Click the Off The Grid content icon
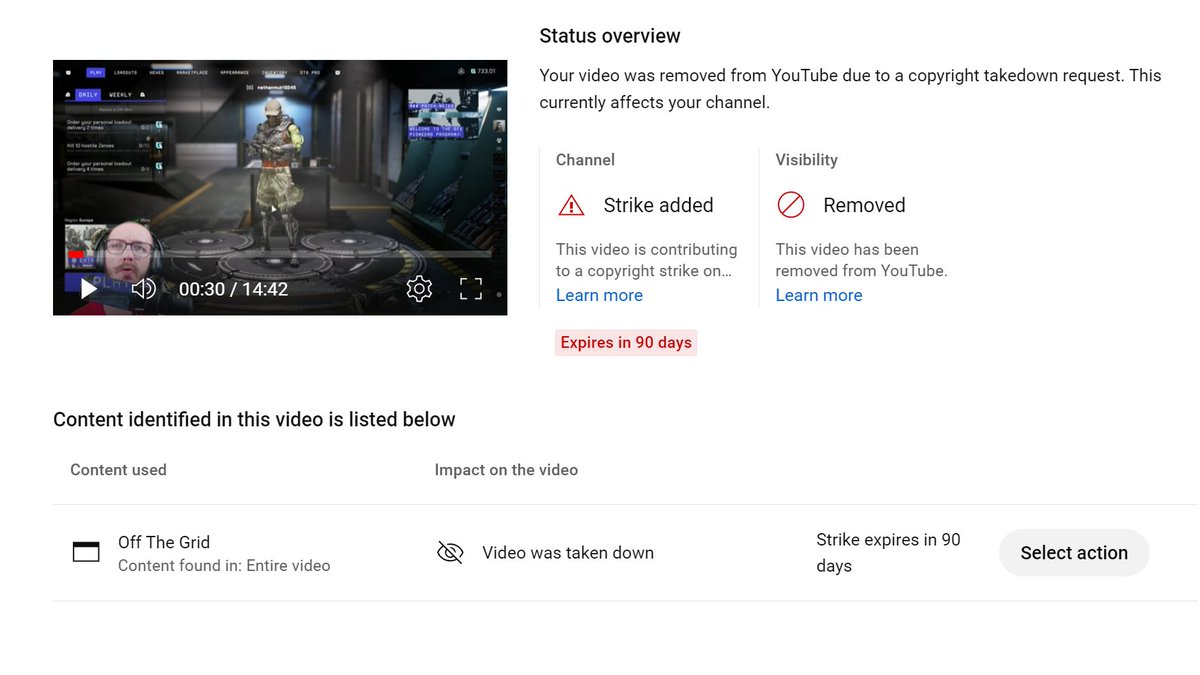This screenshot has width=1200, height=675. tap(86, 552)
